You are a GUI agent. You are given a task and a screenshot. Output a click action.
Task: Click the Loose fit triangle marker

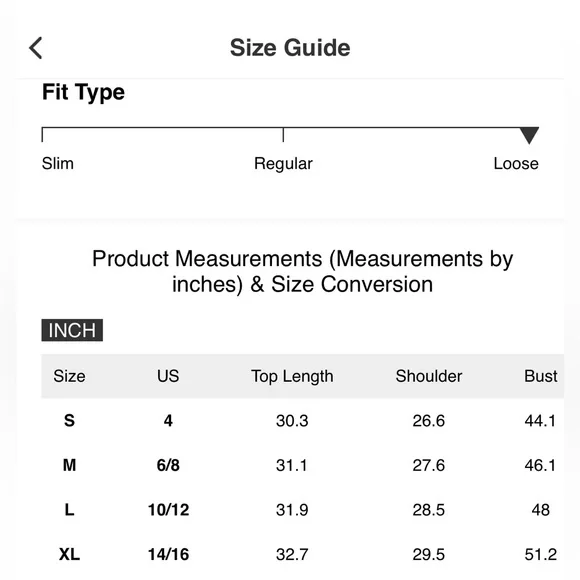(529, 135)
